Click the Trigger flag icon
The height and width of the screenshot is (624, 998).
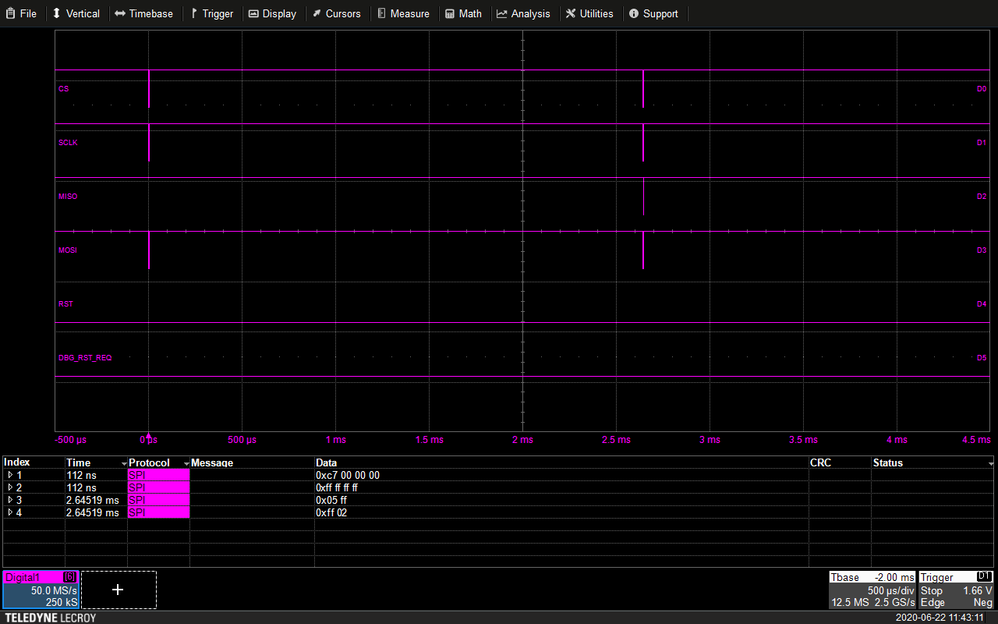tap(194, 14)
